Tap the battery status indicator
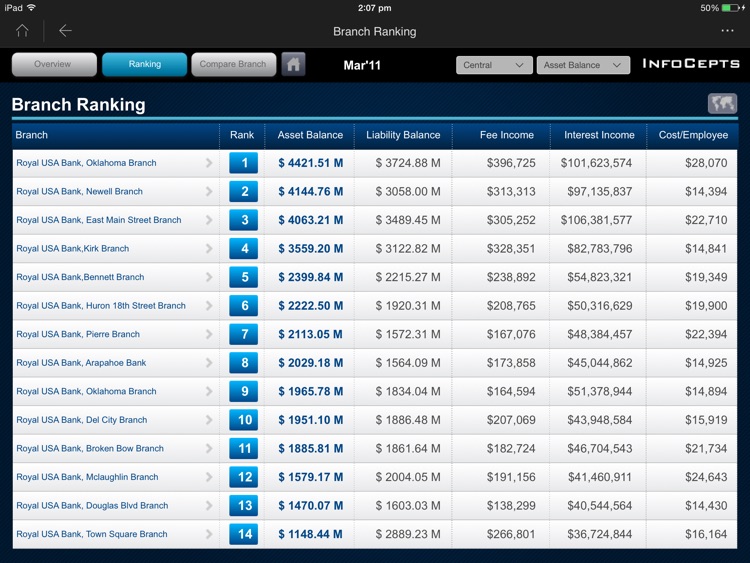Viewport: 750px width, 563px height. [732, 8]
